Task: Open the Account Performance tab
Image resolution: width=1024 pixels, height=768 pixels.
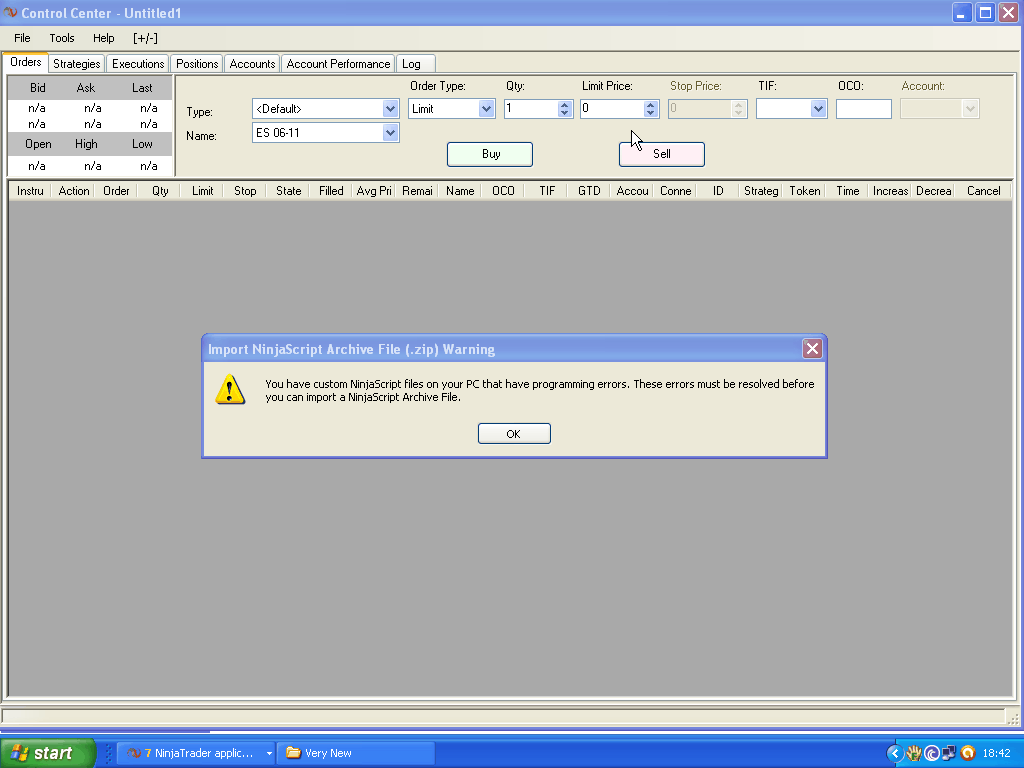Action: click(x=338, y=63)
